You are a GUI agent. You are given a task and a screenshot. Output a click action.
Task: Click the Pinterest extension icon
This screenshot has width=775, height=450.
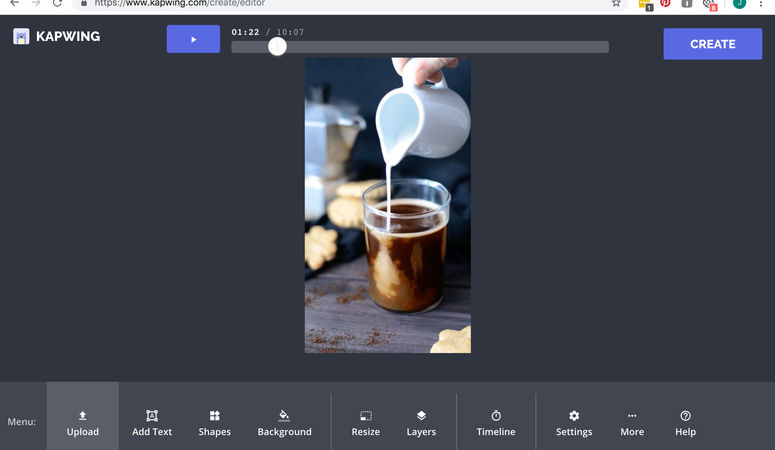click(665, 3)
